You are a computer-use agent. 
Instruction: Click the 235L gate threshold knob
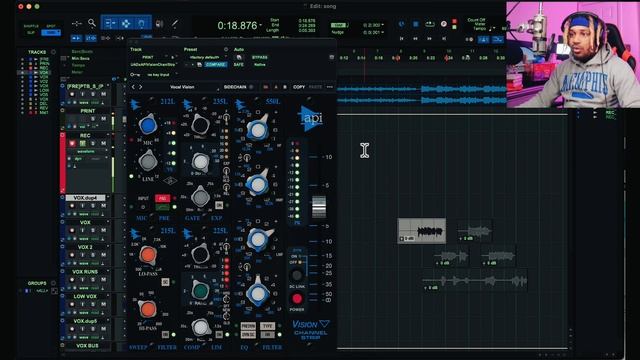pos(200,125)
